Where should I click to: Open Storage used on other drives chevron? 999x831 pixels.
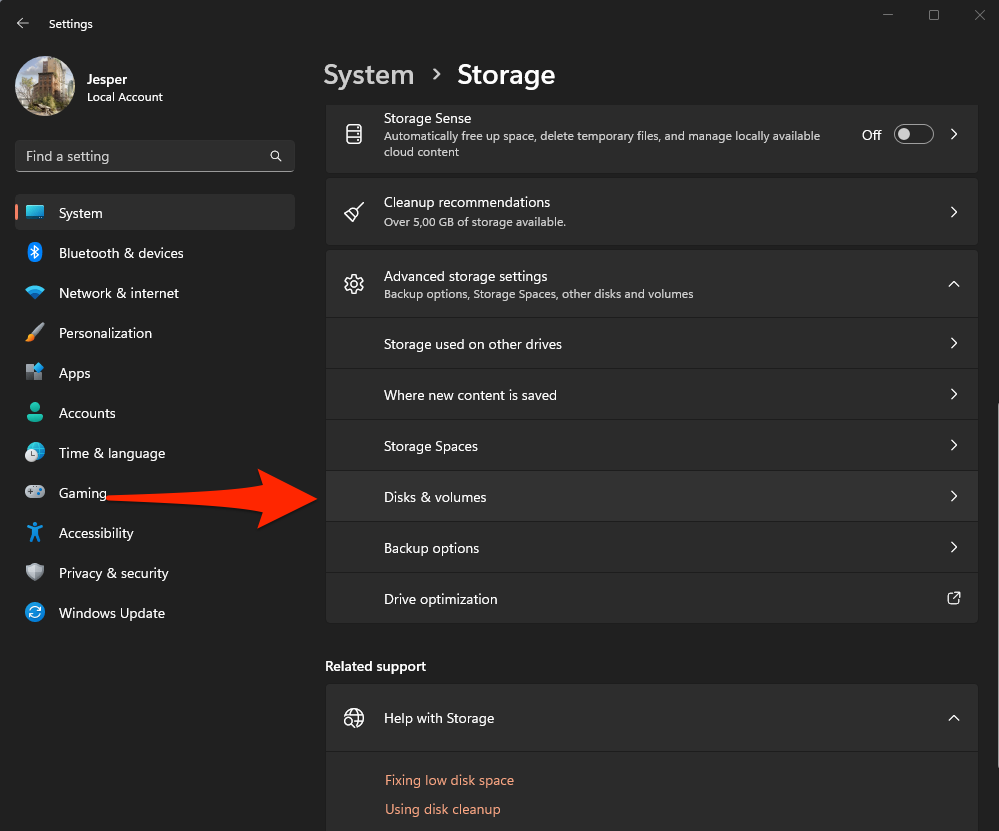(954, 343)
